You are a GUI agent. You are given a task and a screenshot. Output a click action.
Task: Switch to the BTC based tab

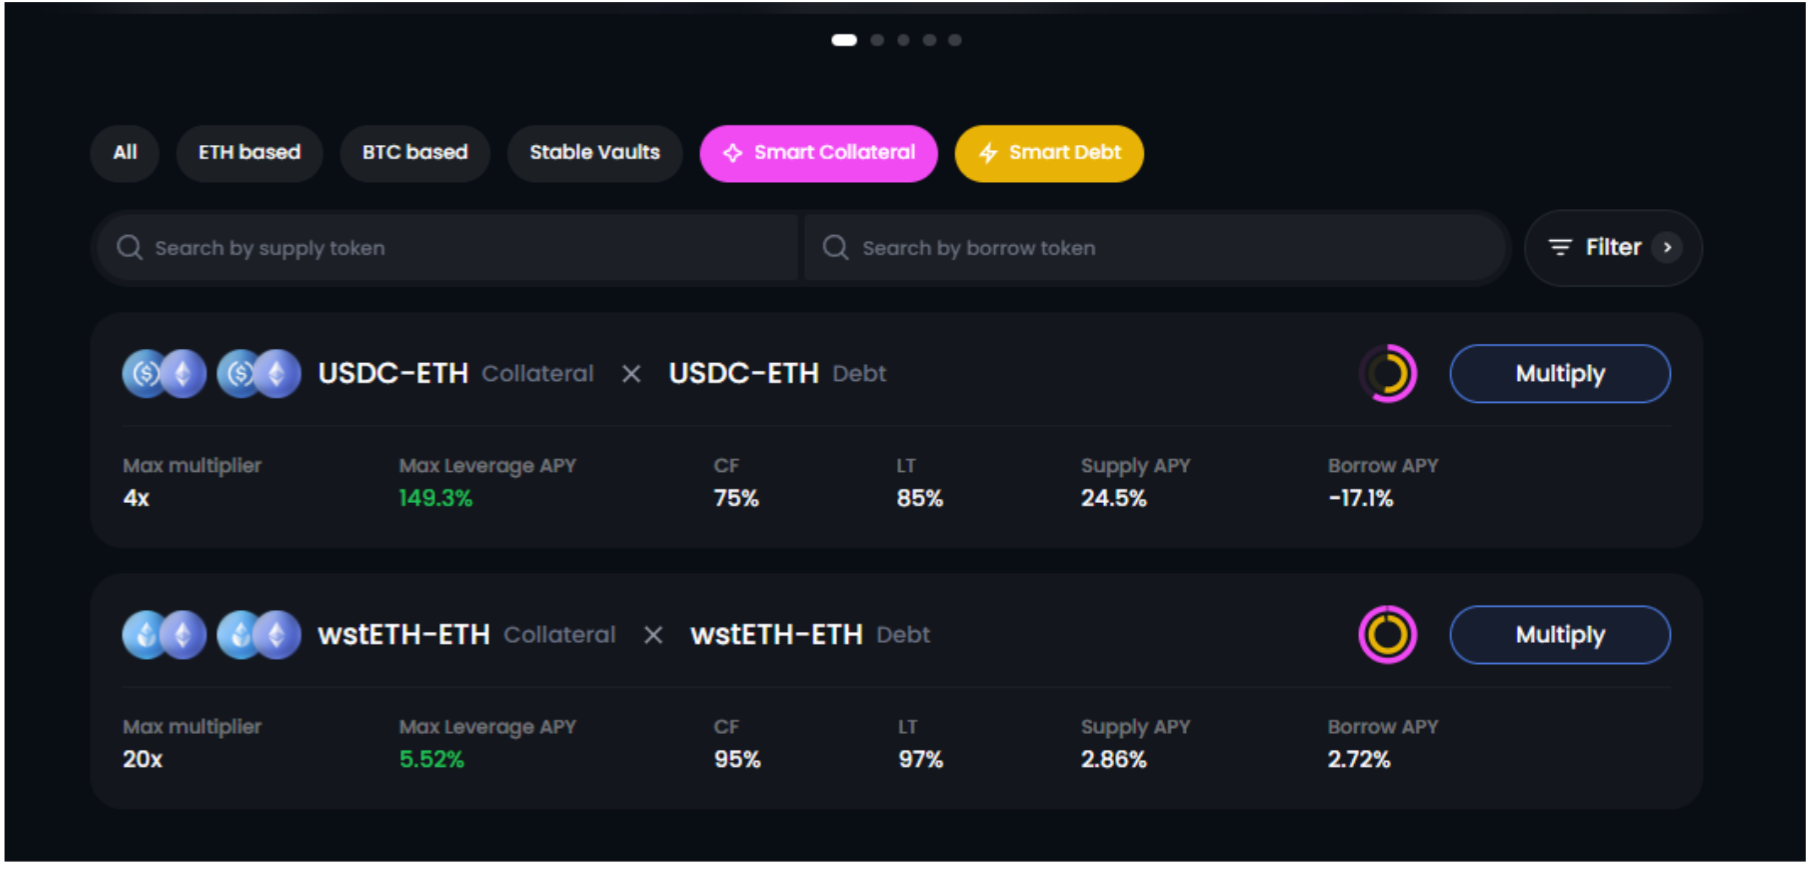[414, 153]
